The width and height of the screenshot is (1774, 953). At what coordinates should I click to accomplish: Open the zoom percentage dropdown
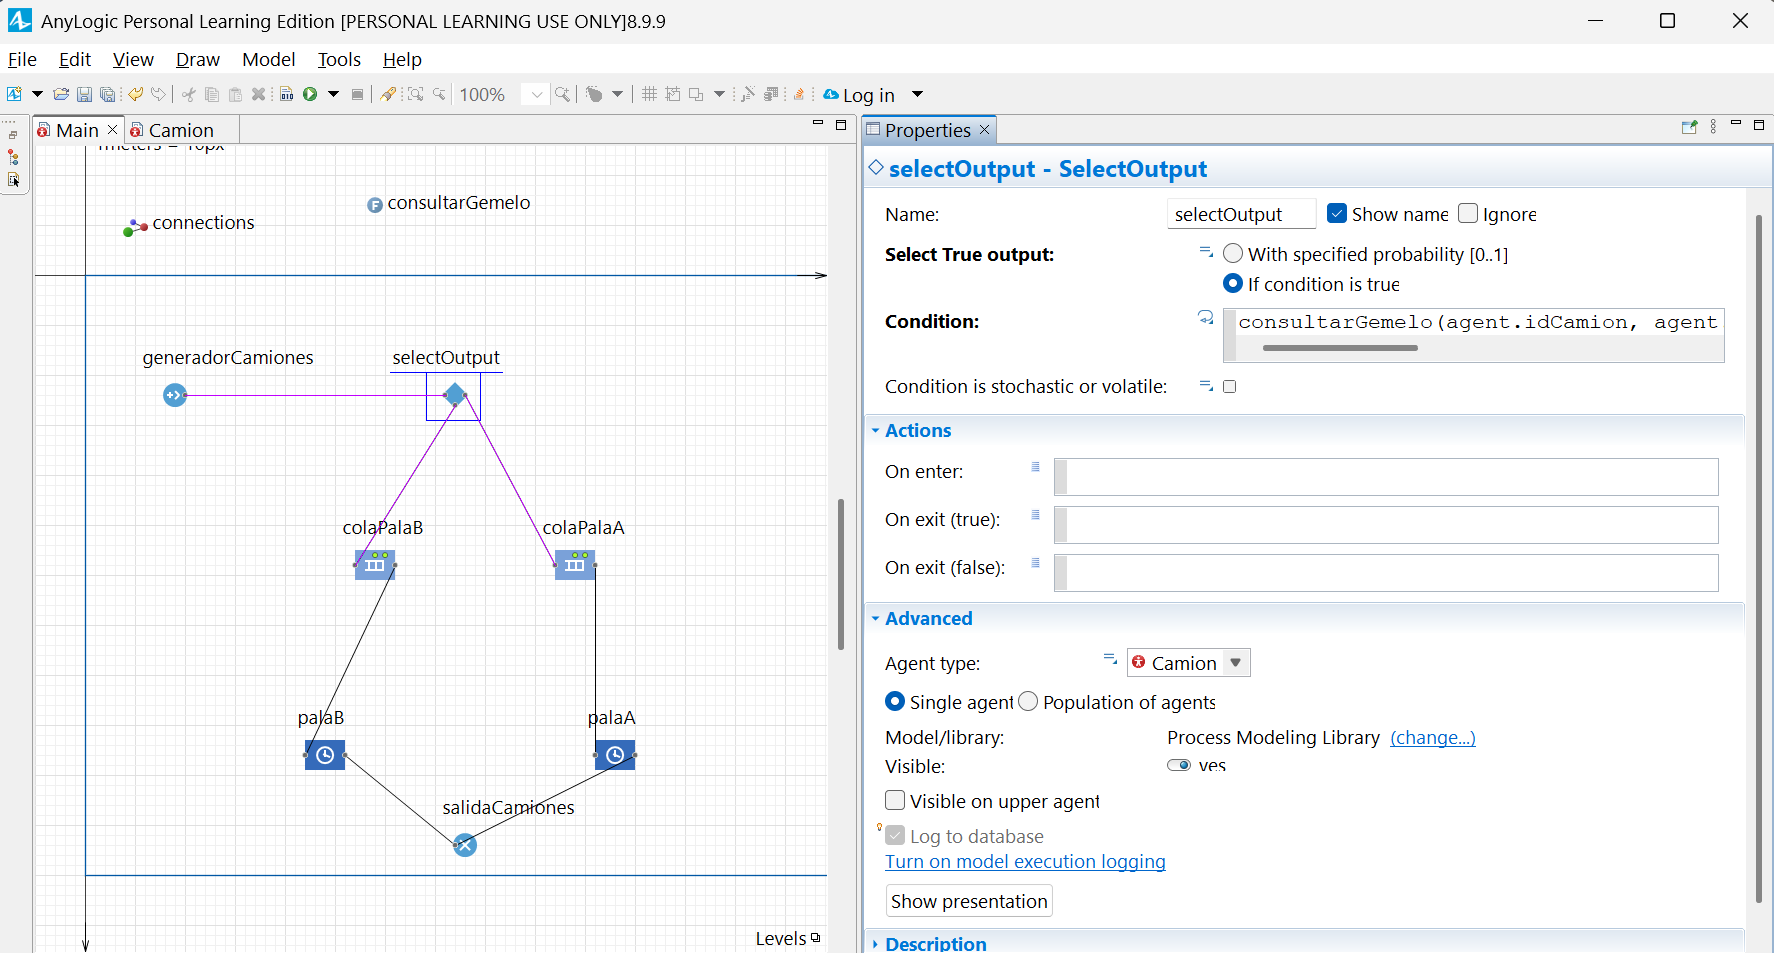coord(537,94)
